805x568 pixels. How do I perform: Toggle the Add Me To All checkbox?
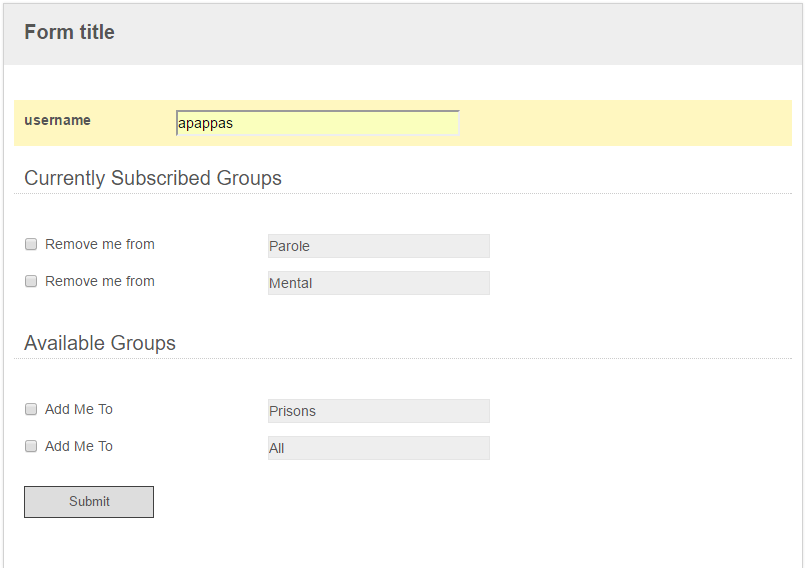(31, 446)
